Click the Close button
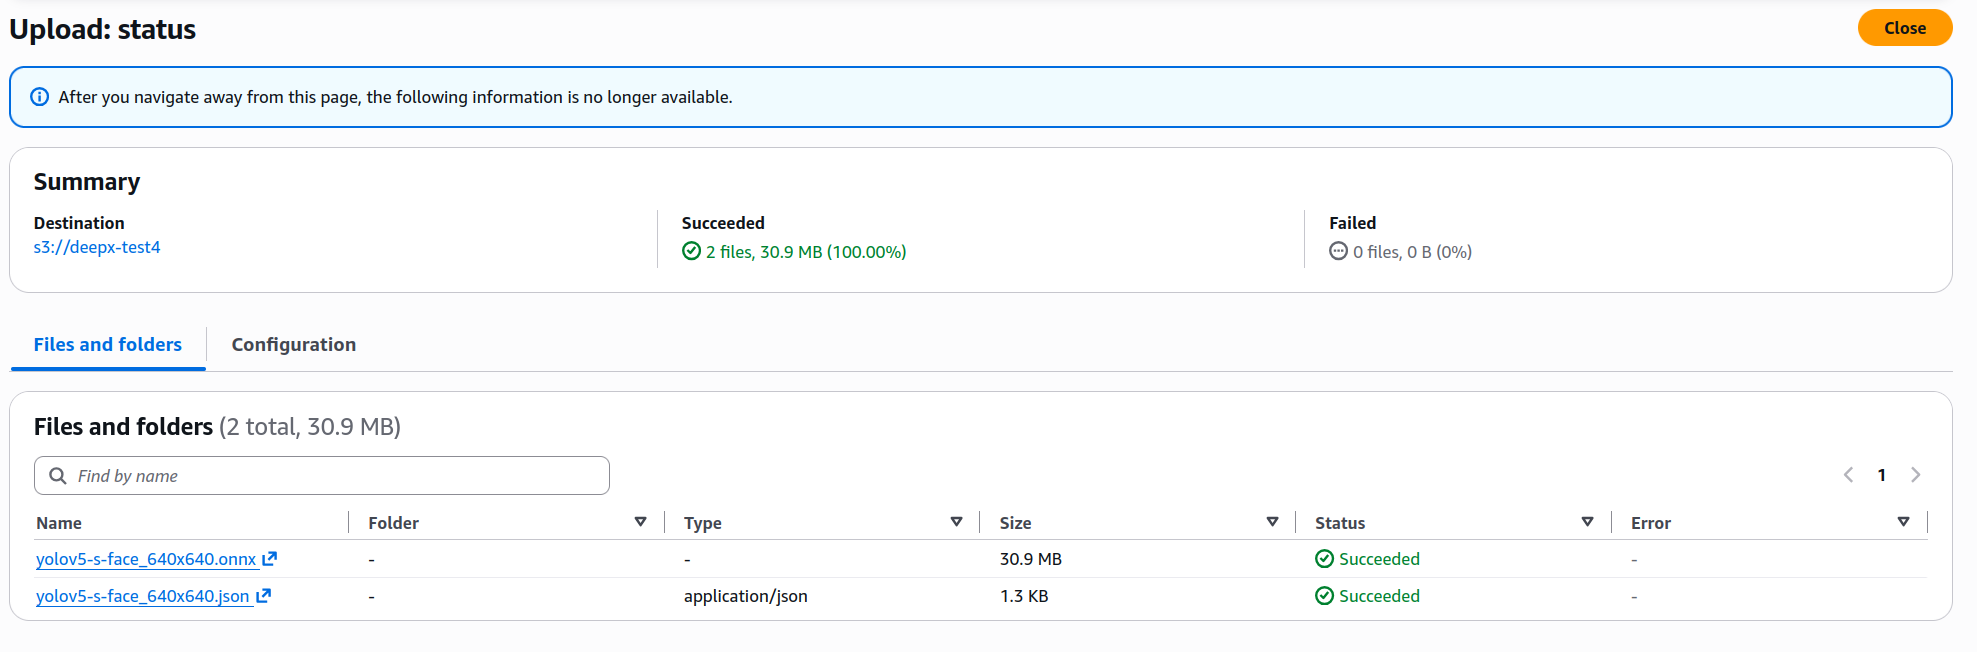The width and height of the screenshot is (1977, 652). tap(1905, 28)
